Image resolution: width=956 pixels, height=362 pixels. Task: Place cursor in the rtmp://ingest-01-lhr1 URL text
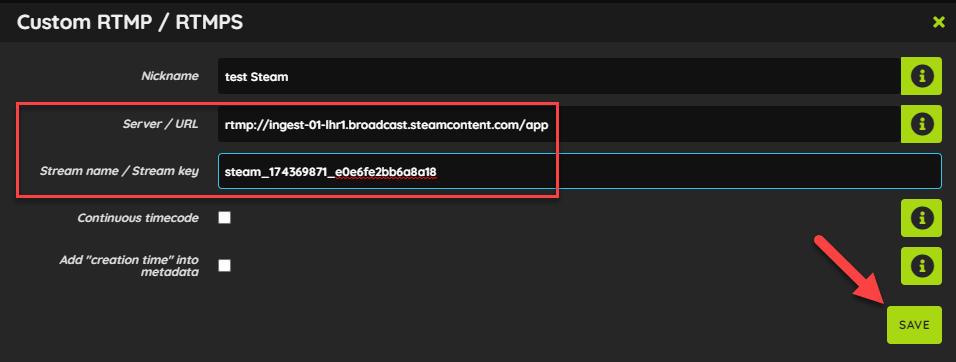387,125
